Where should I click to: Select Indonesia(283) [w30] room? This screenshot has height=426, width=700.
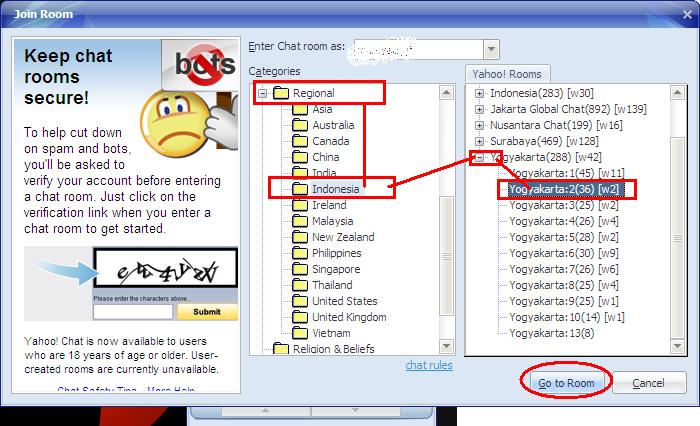click(542, 93)
